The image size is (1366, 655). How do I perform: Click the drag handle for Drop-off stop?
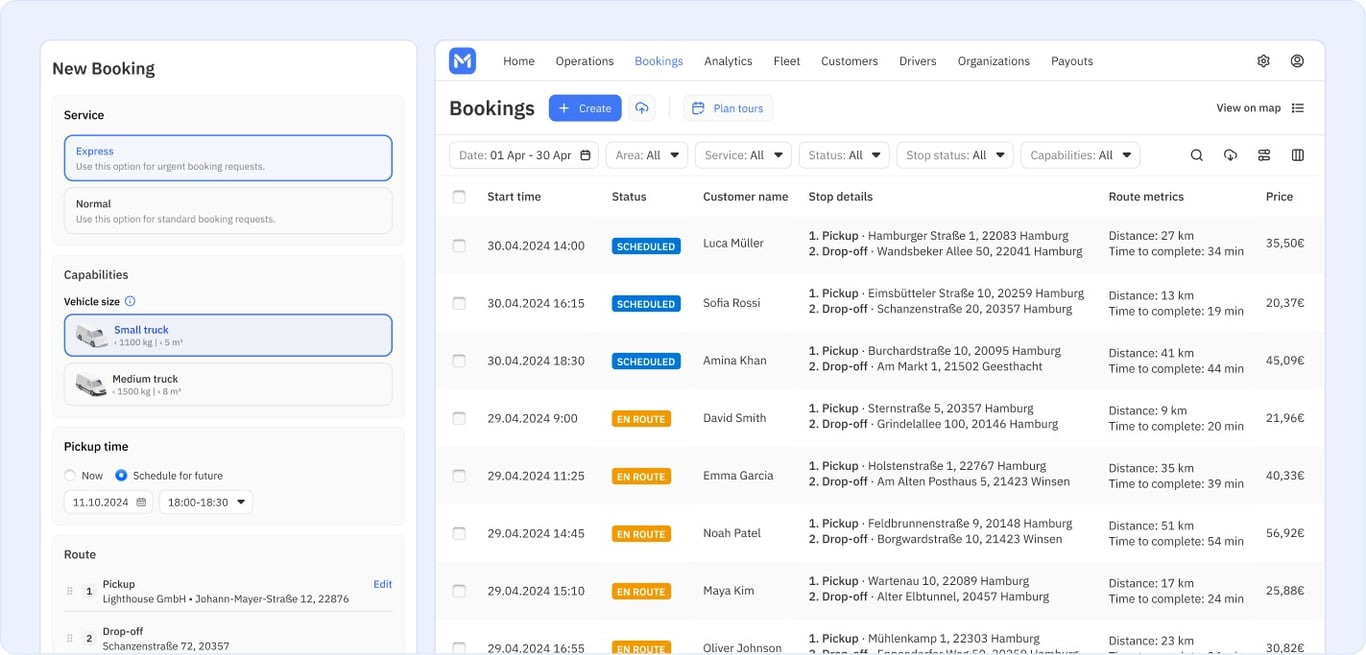[x=69, y=638]
